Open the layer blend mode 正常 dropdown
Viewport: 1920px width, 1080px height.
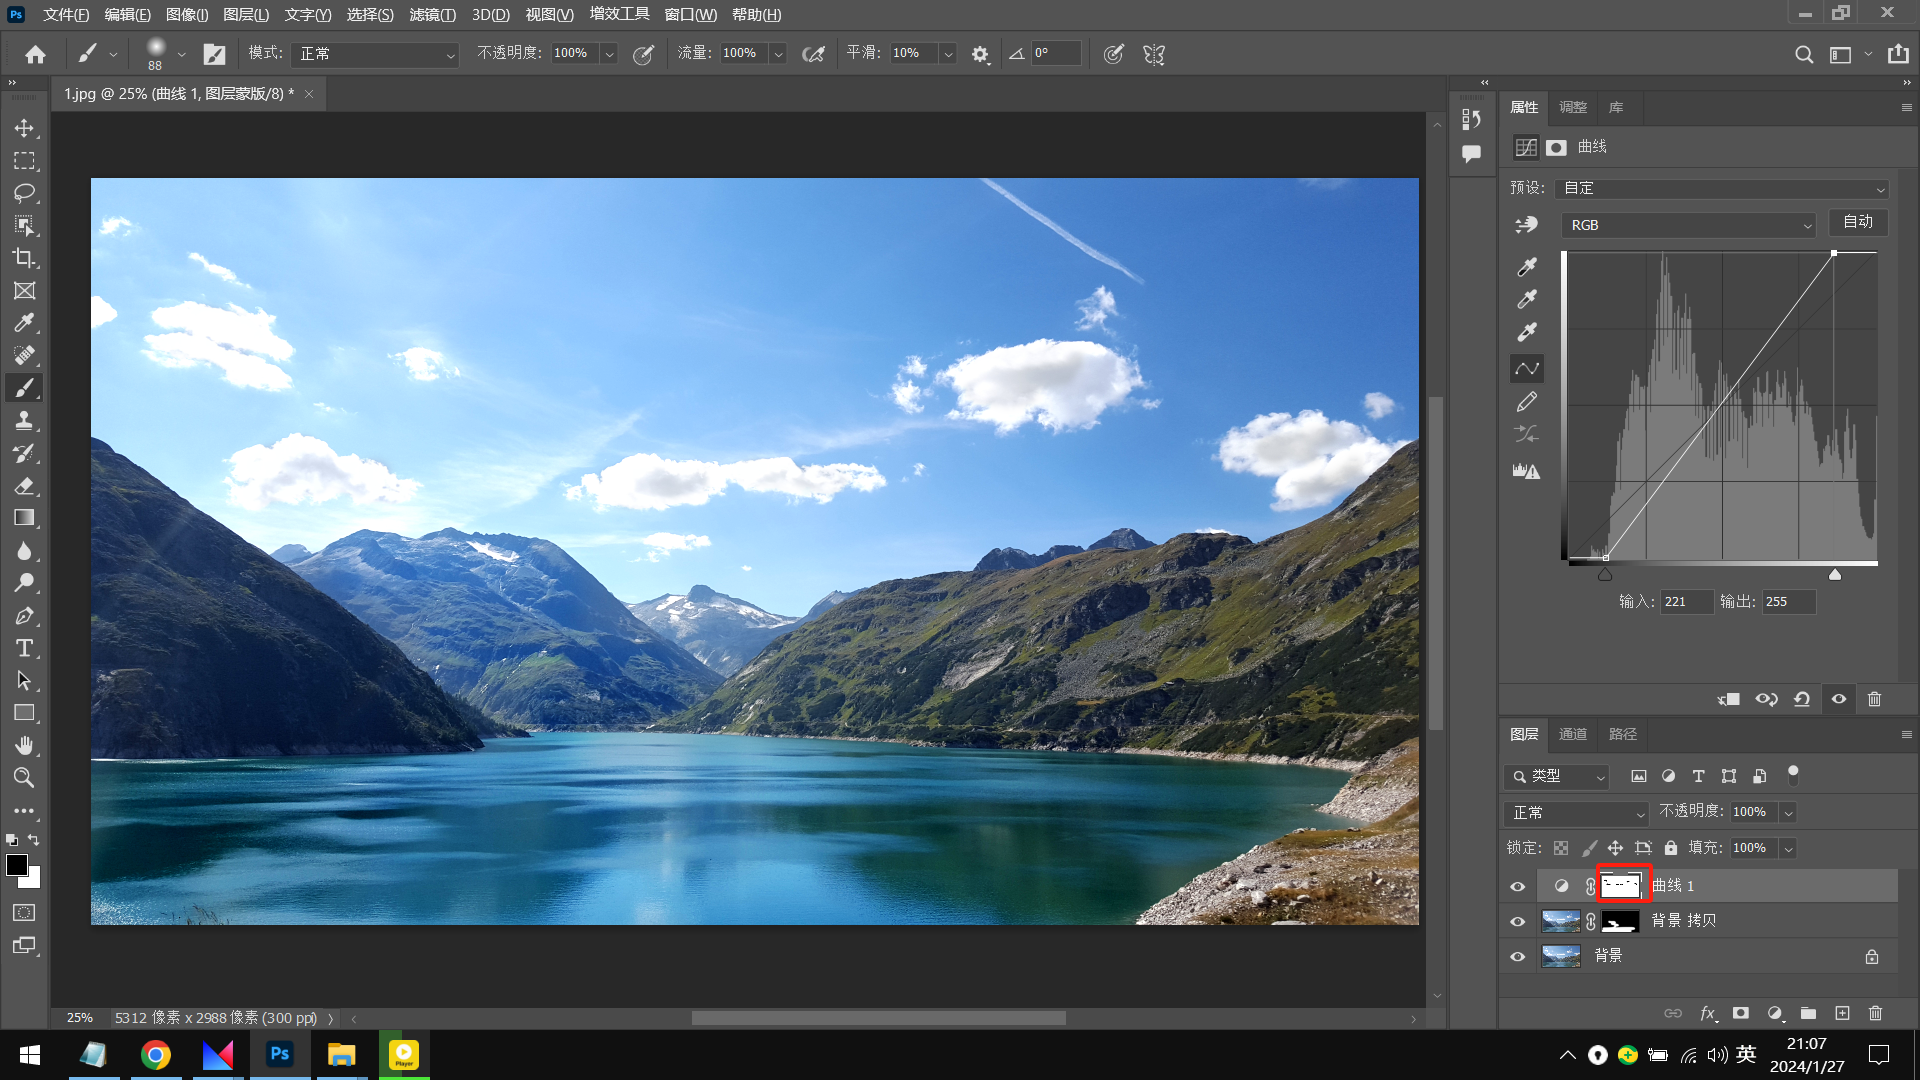point(1576,813)
